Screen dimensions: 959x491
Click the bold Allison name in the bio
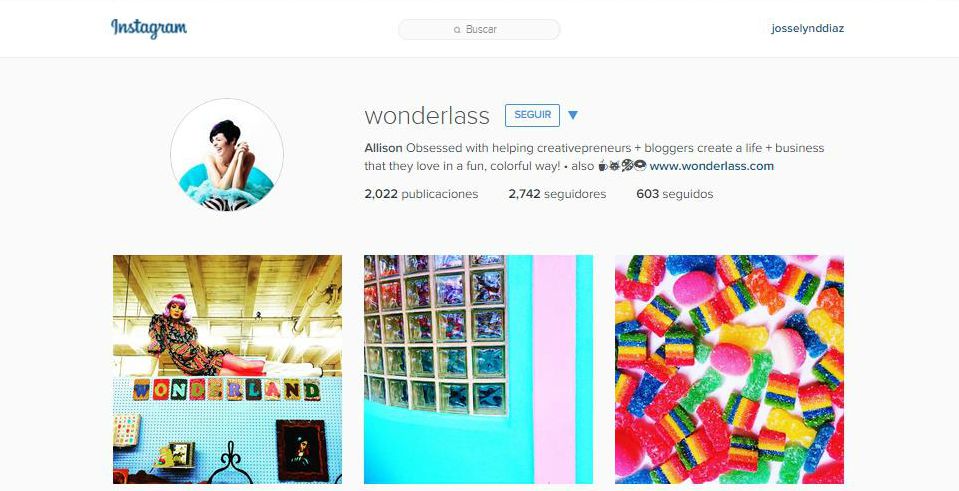[x=383, y=148]
